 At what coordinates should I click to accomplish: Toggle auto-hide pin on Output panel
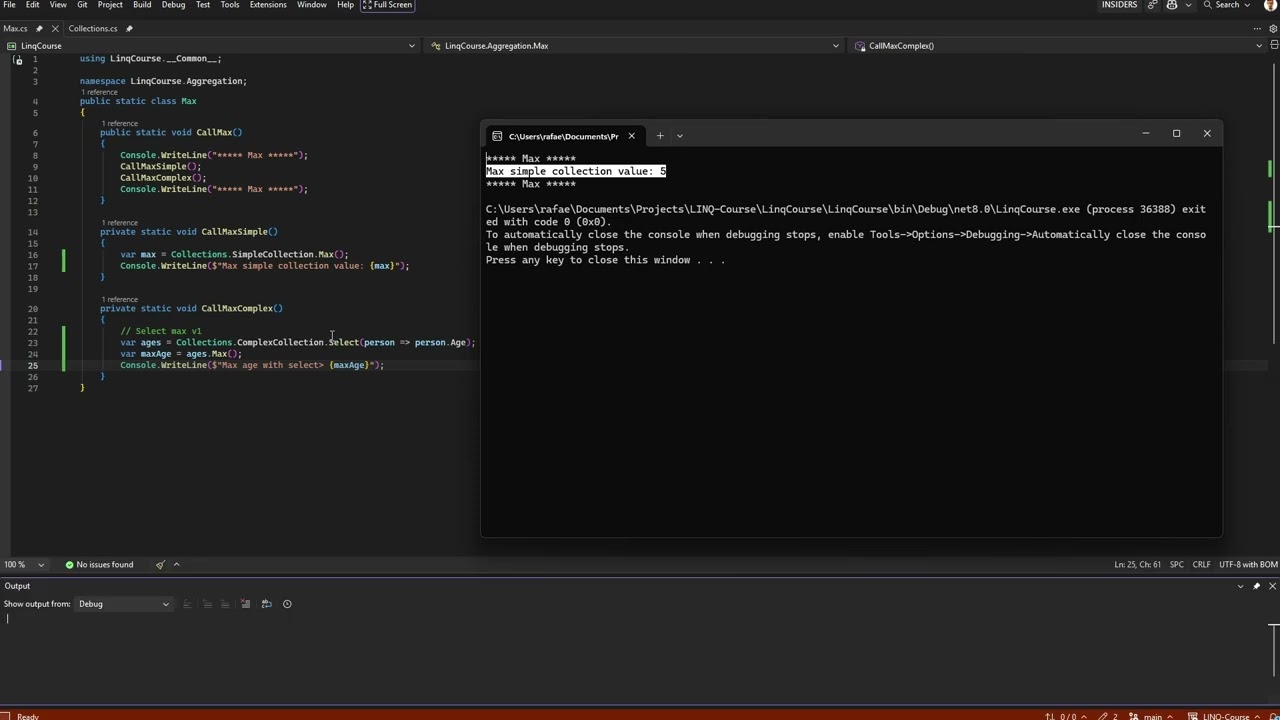(x=1256, y=586)
